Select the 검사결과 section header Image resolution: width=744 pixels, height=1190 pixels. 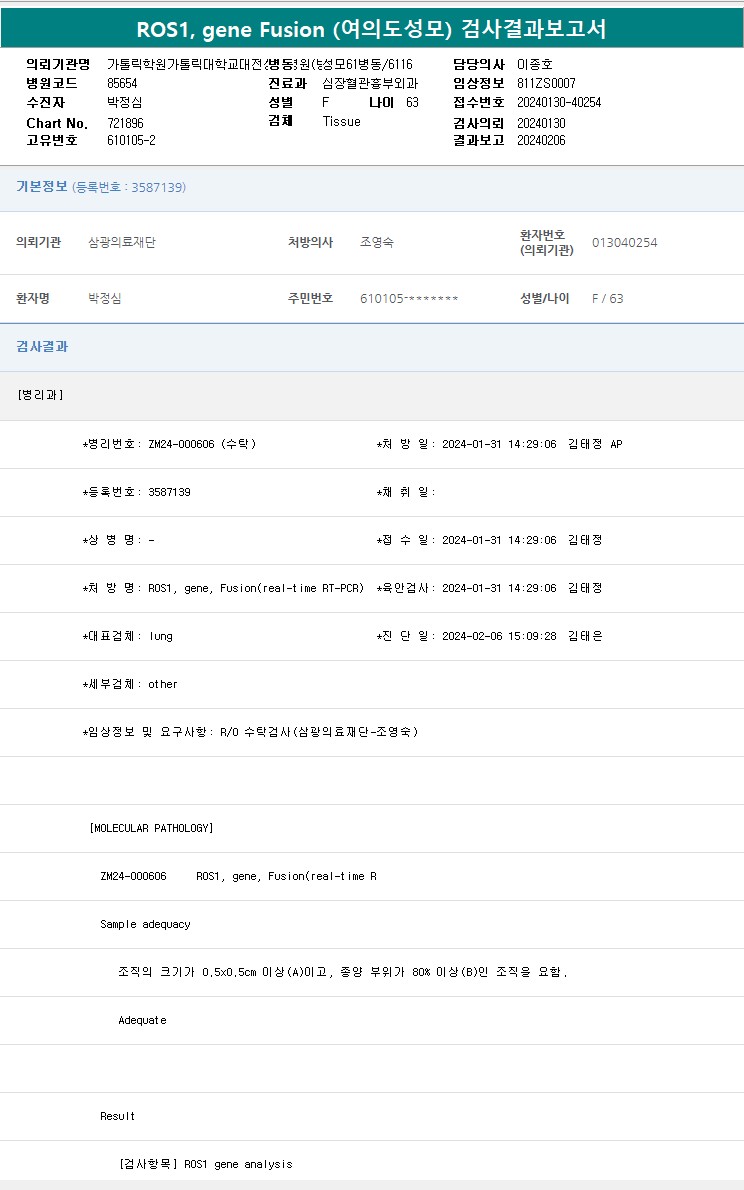coord(42,347)
